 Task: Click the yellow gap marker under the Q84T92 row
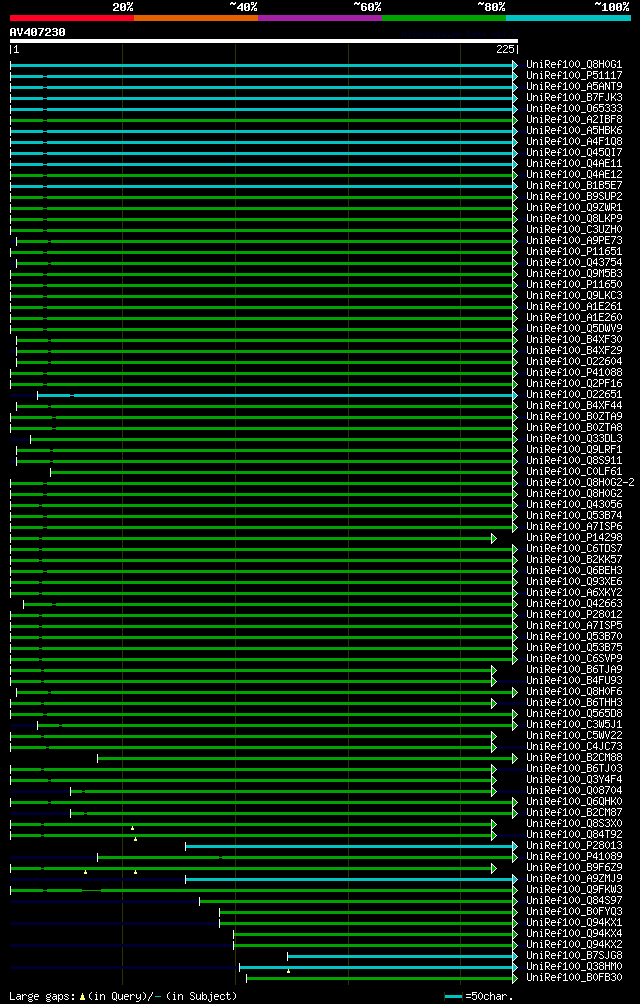pyautogui.click(x=135, y=839)
